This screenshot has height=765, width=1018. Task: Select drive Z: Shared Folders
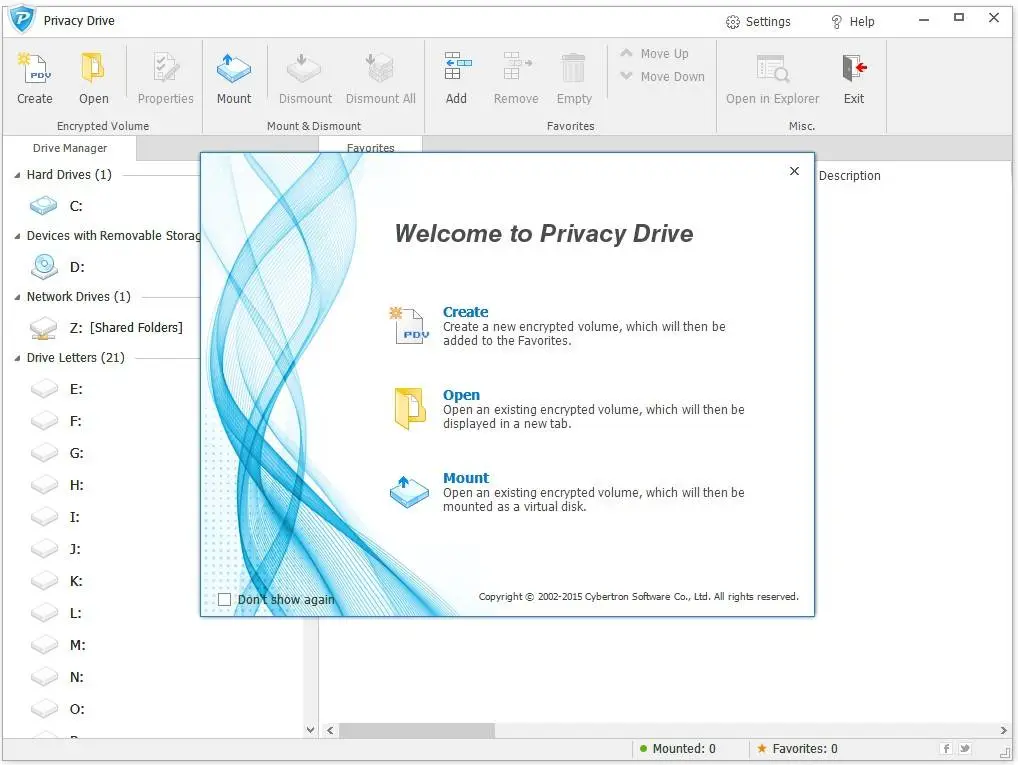pos(120,327)
